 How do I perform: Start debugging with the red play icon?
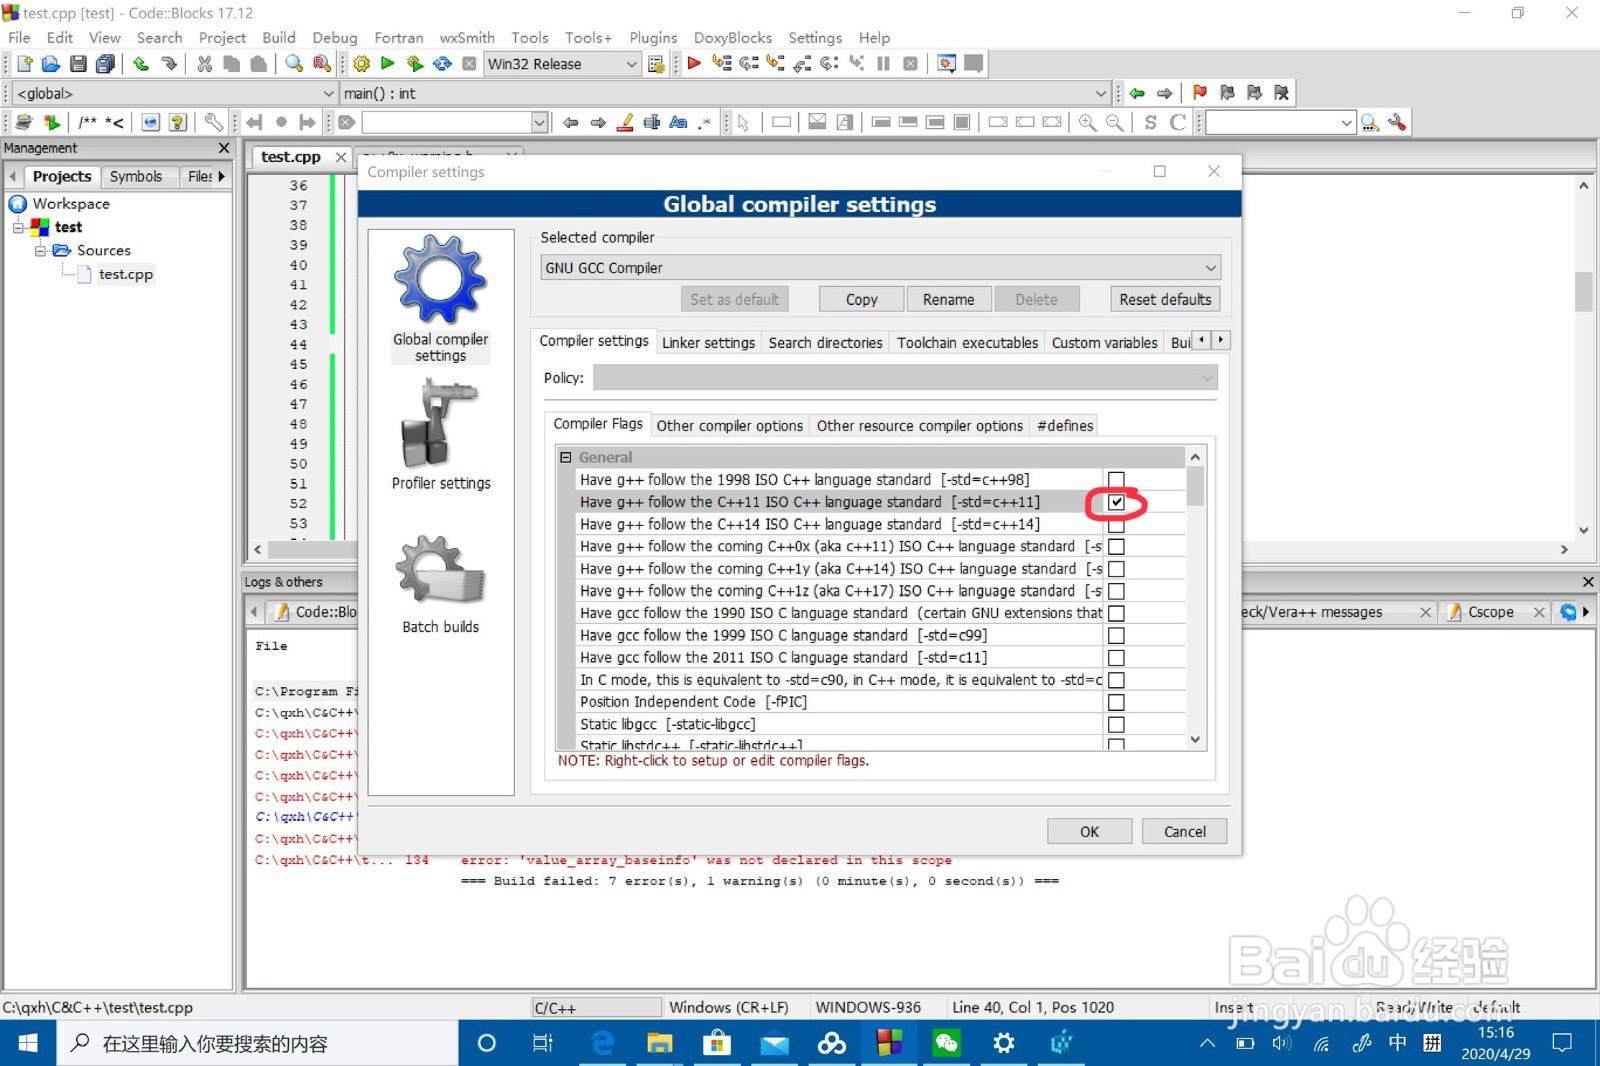point(694,64)
